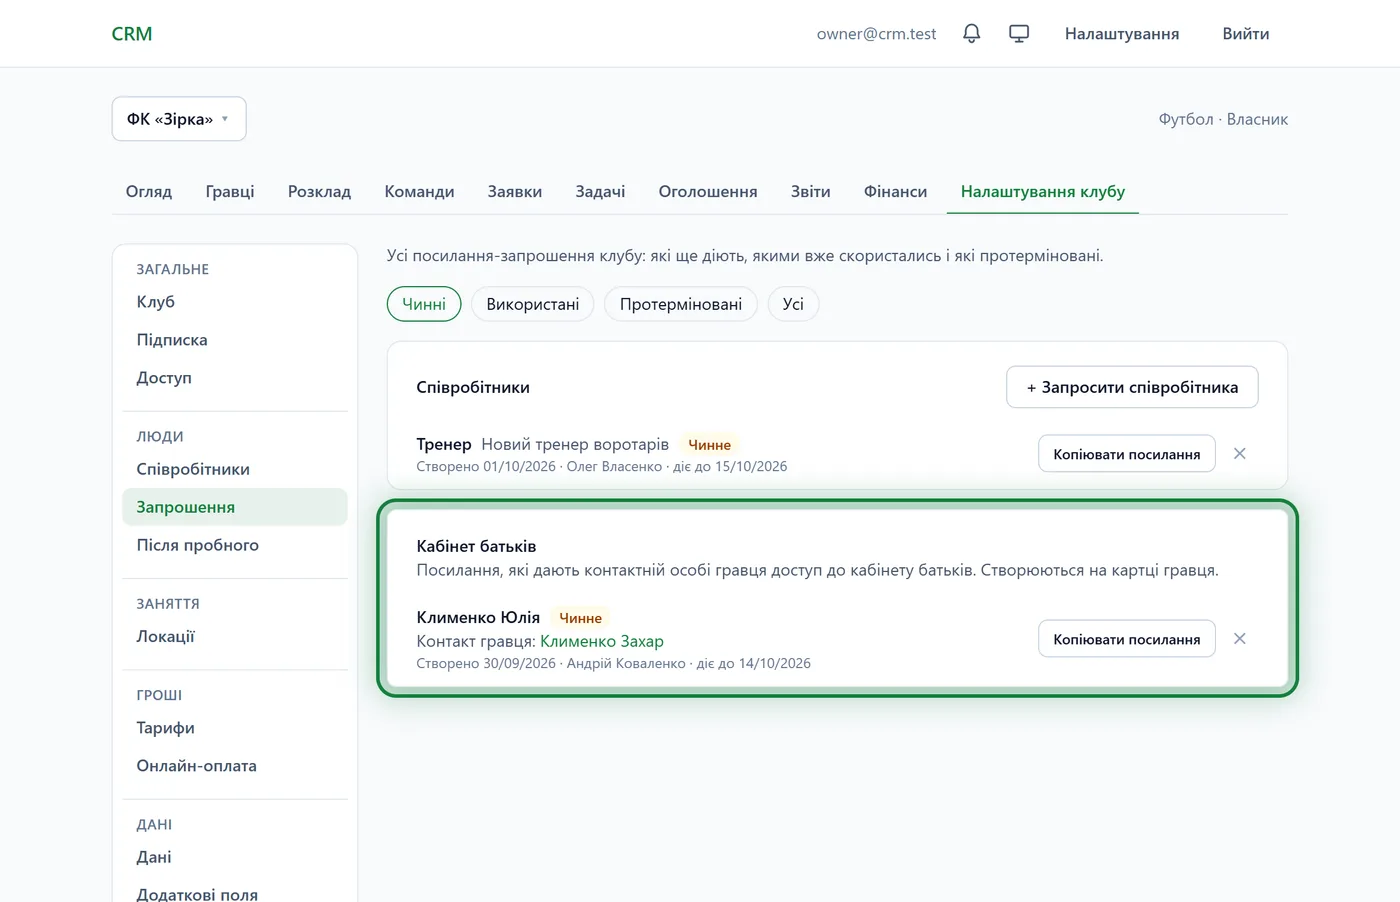Open player Клименко Захар link

pyautogui.click(x=602, y=641)
